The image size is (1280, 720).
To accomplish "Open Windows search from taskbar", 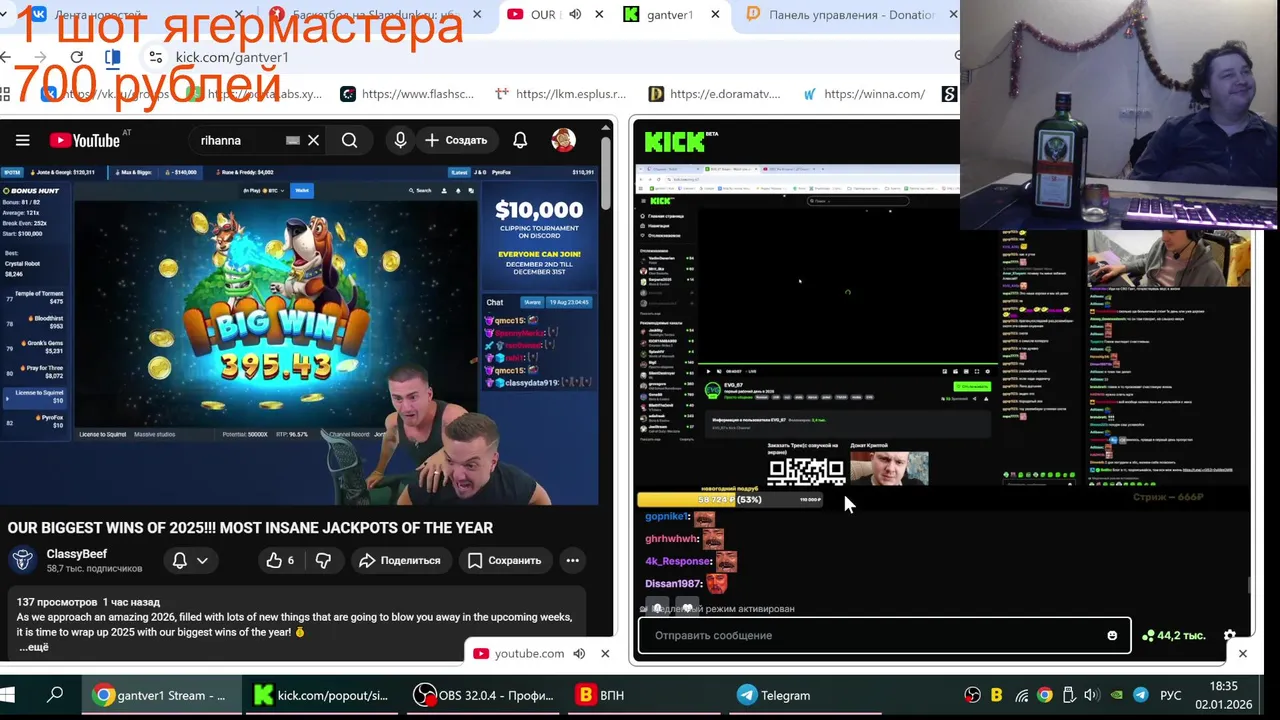I will tap(55, 695).
